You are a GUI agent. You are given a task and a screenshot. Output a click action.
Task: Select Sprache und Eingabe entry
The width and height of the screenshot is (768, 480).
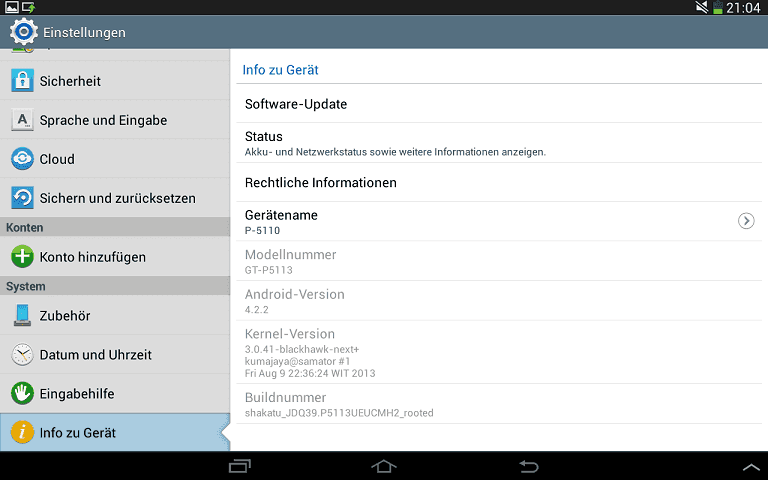point(115,120)
